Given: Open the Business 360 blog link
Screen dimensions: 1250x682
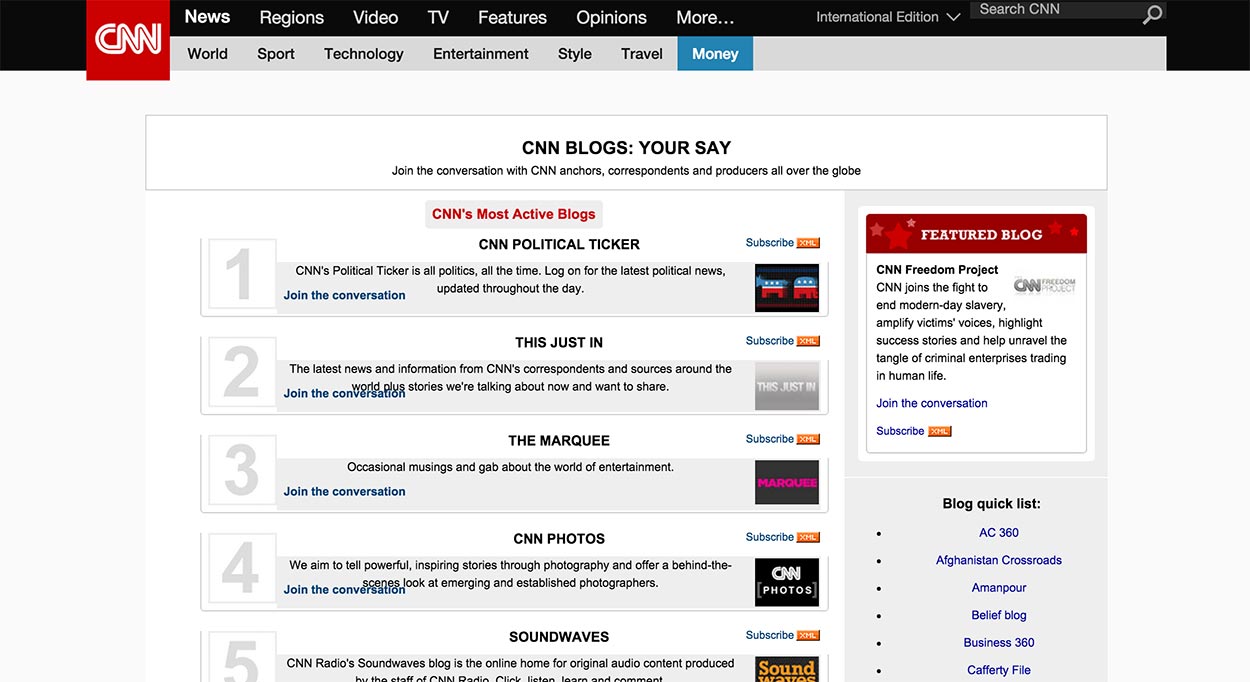Looking at the screenshot, I should point(999,643).
